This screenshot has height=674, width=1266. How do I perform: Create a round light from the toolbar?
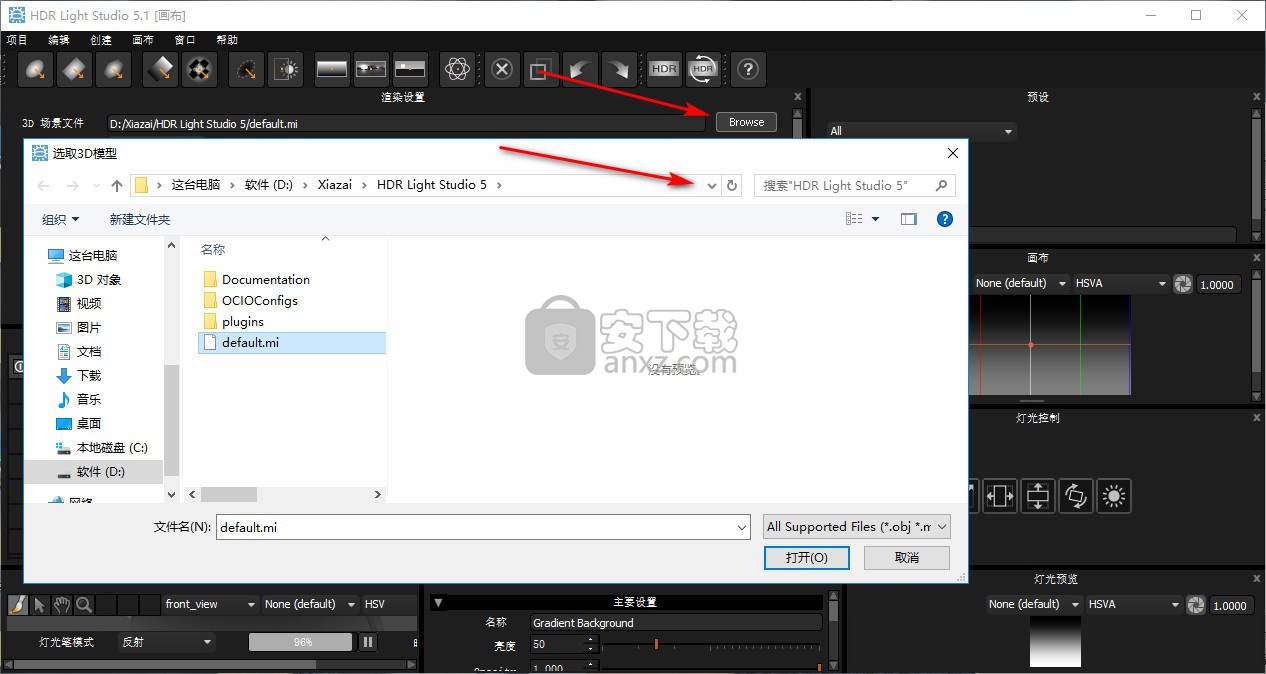pyautogui.click(x=38, y=70)
